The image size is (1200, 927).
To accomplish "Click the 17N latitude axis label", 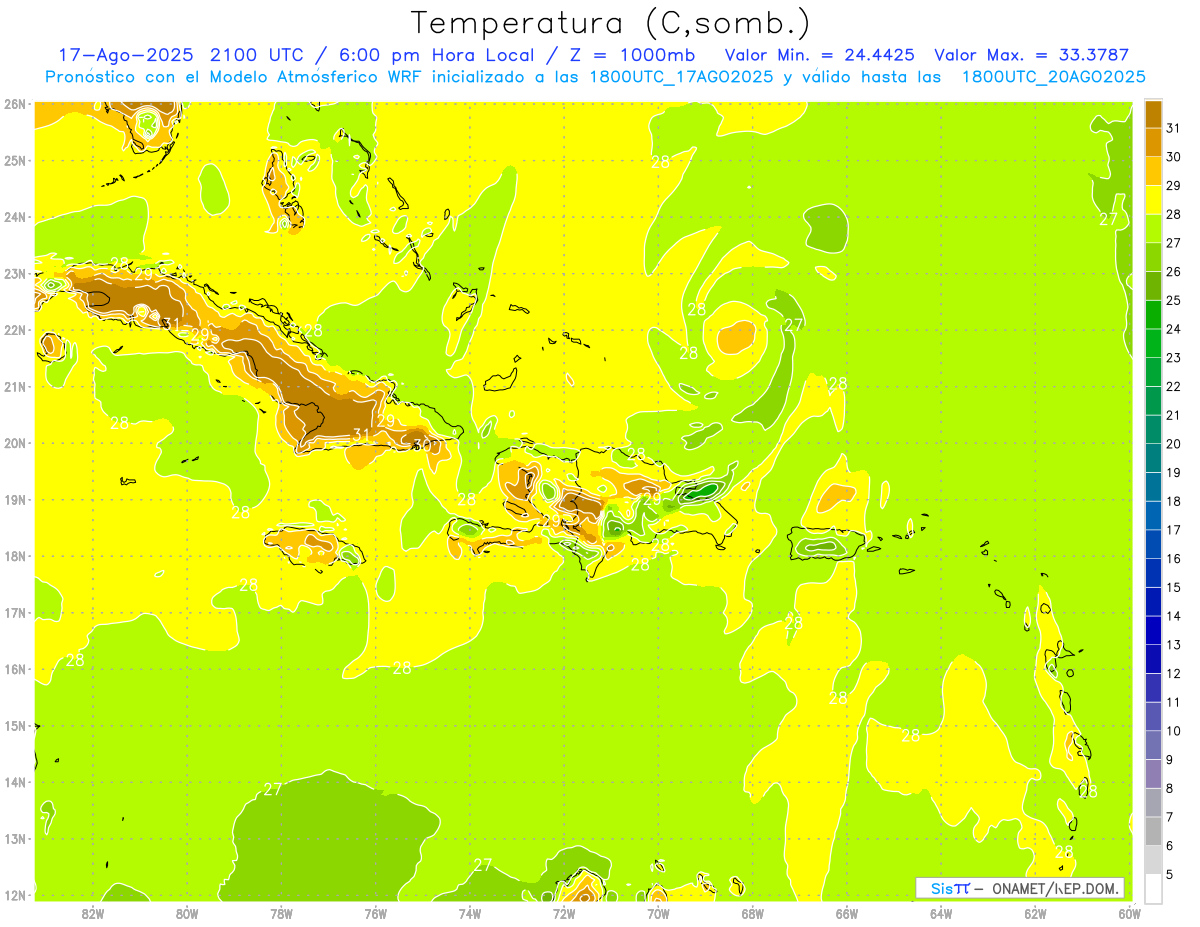I will pos(14,612).
